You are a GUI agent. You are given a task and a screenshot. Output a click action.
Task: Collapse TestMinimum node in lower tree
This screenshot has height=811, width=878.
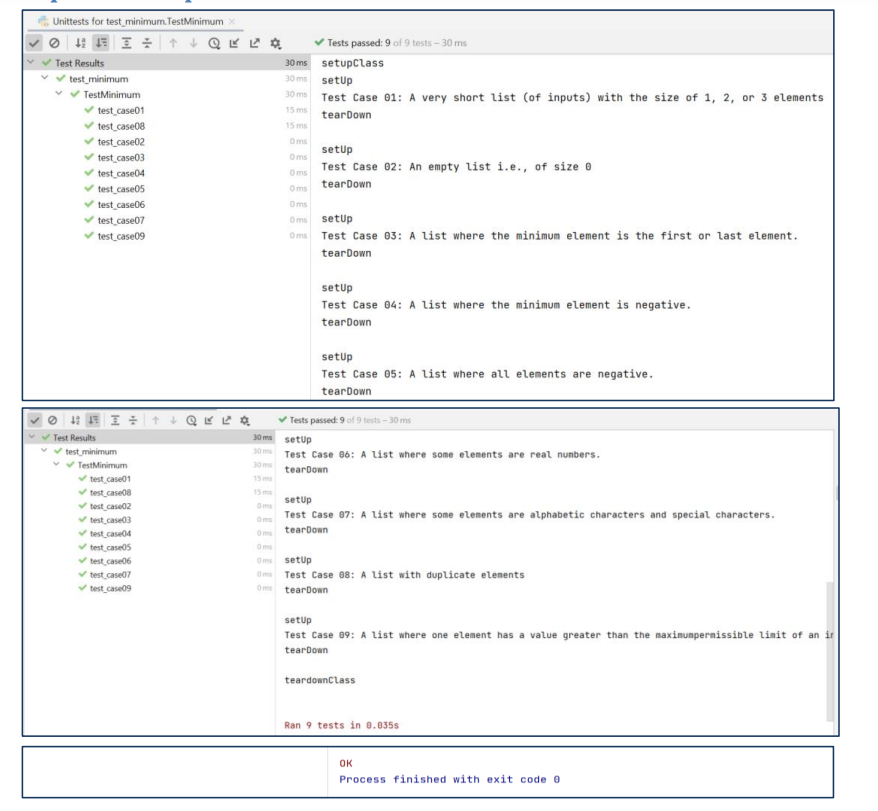(57, 464)
